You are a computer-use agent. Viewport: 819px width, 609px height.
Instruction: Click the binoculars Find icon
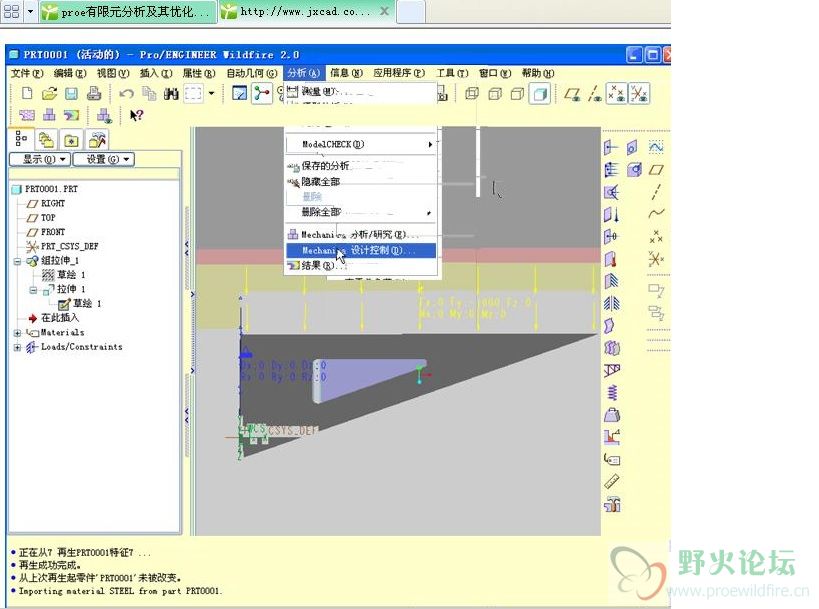171,93
